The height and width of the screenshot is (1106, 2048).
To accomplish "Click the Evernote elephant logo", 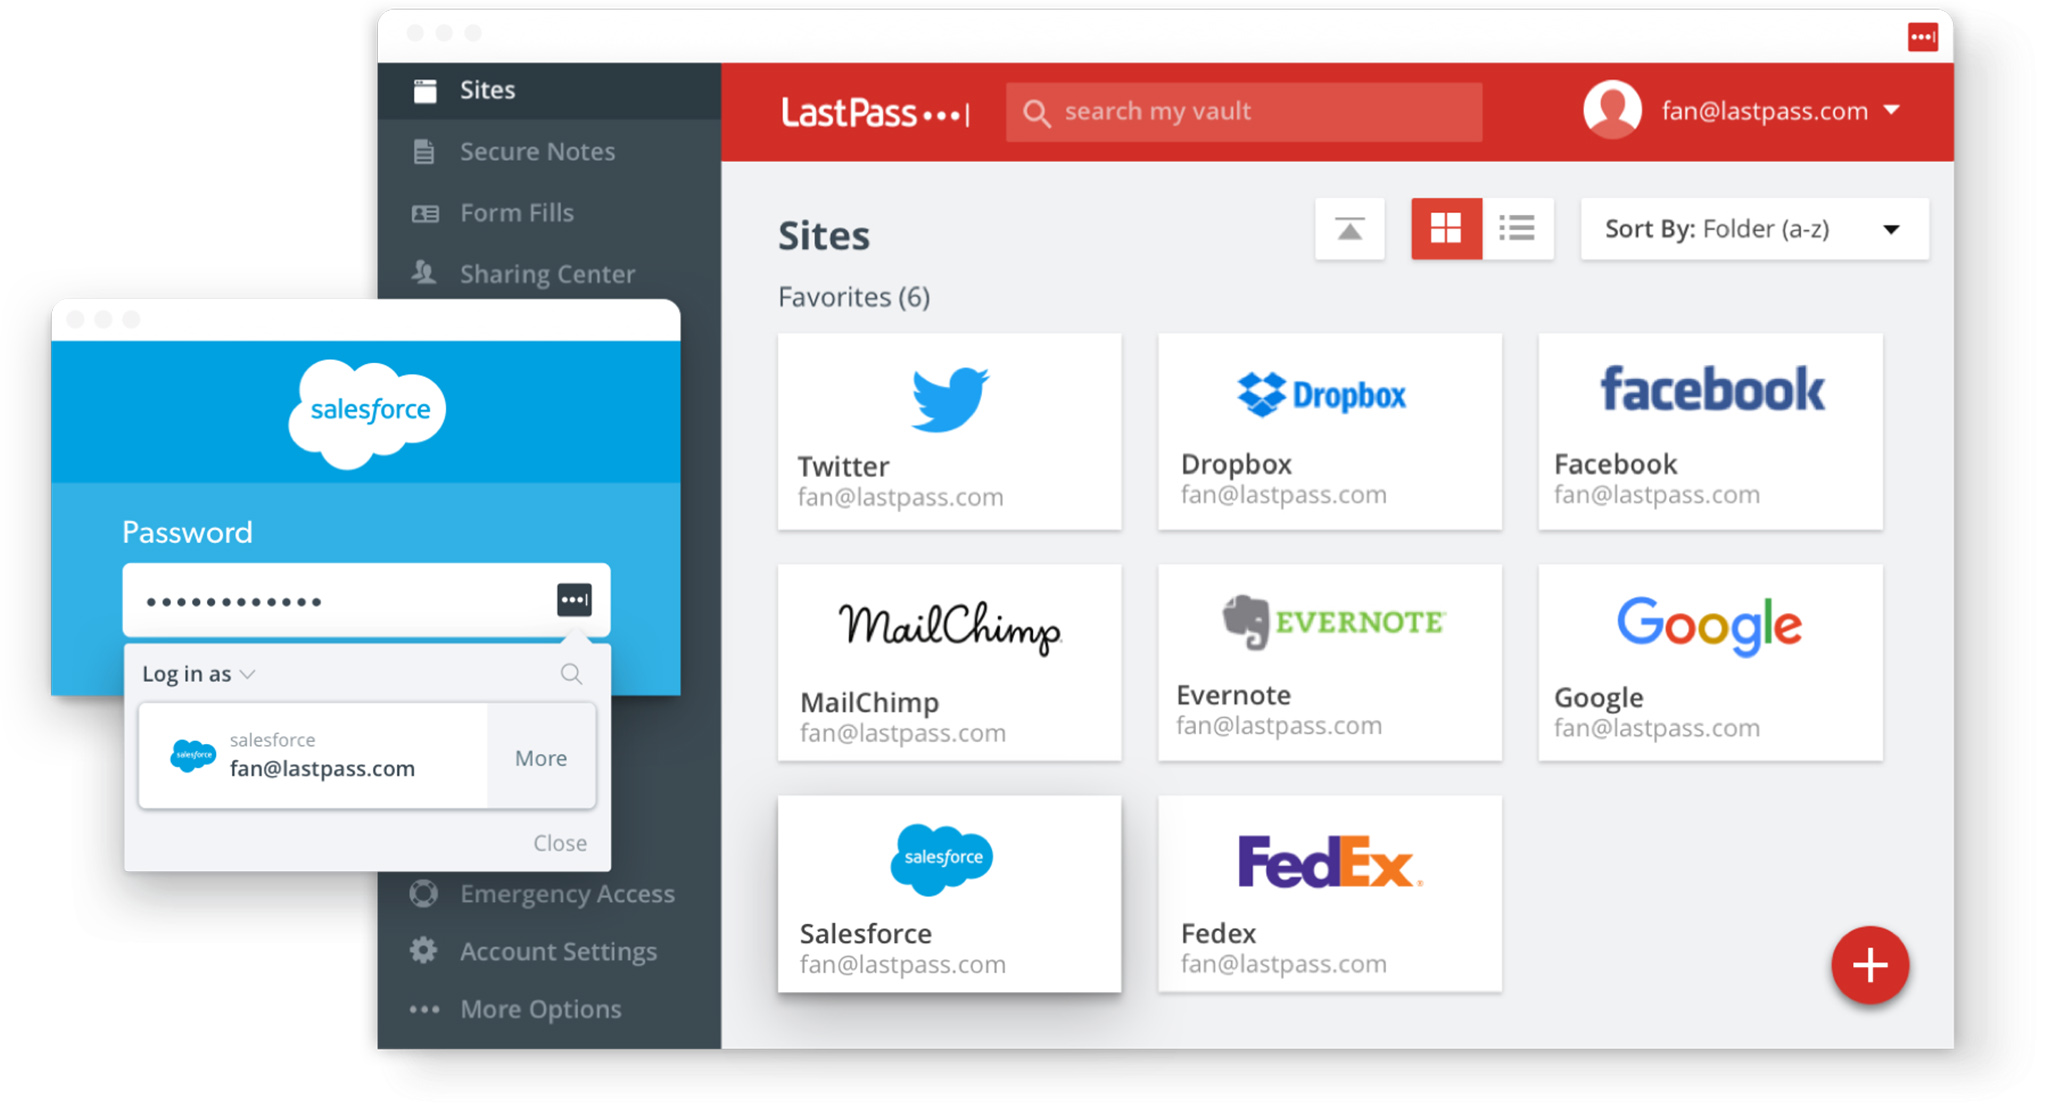I will pos(1246,622).
